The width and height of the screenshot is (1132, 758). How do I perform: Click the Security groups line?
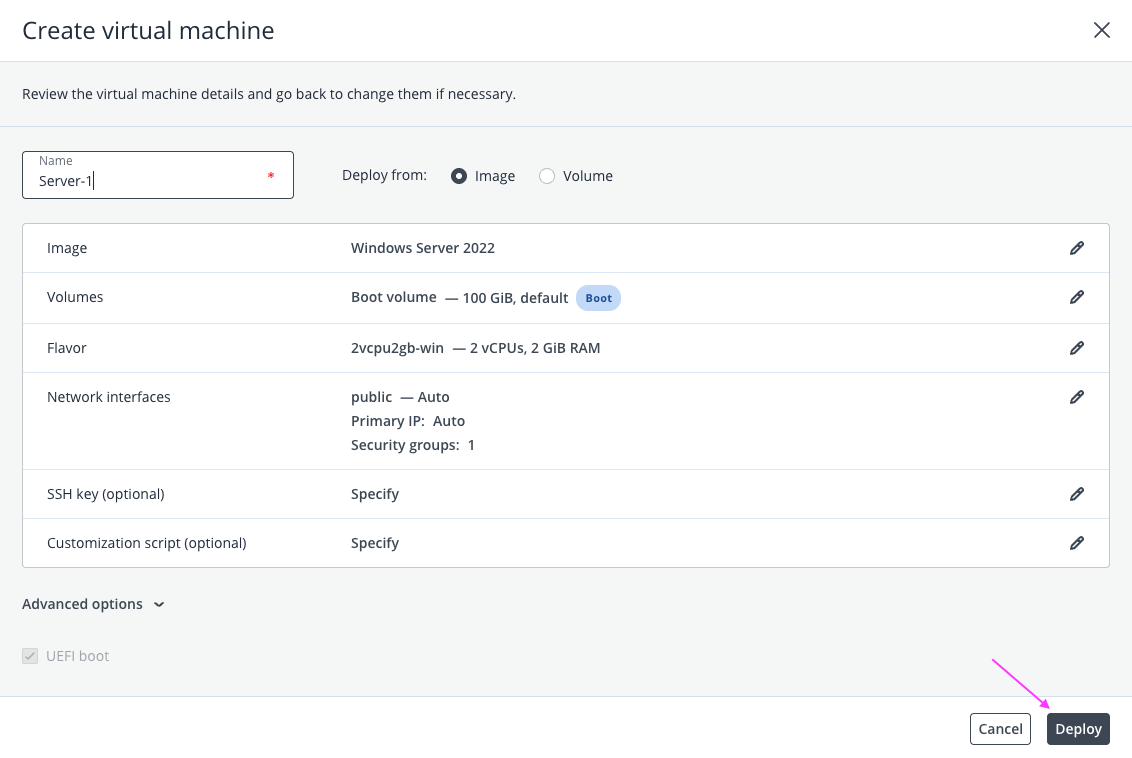coord(412,445)
